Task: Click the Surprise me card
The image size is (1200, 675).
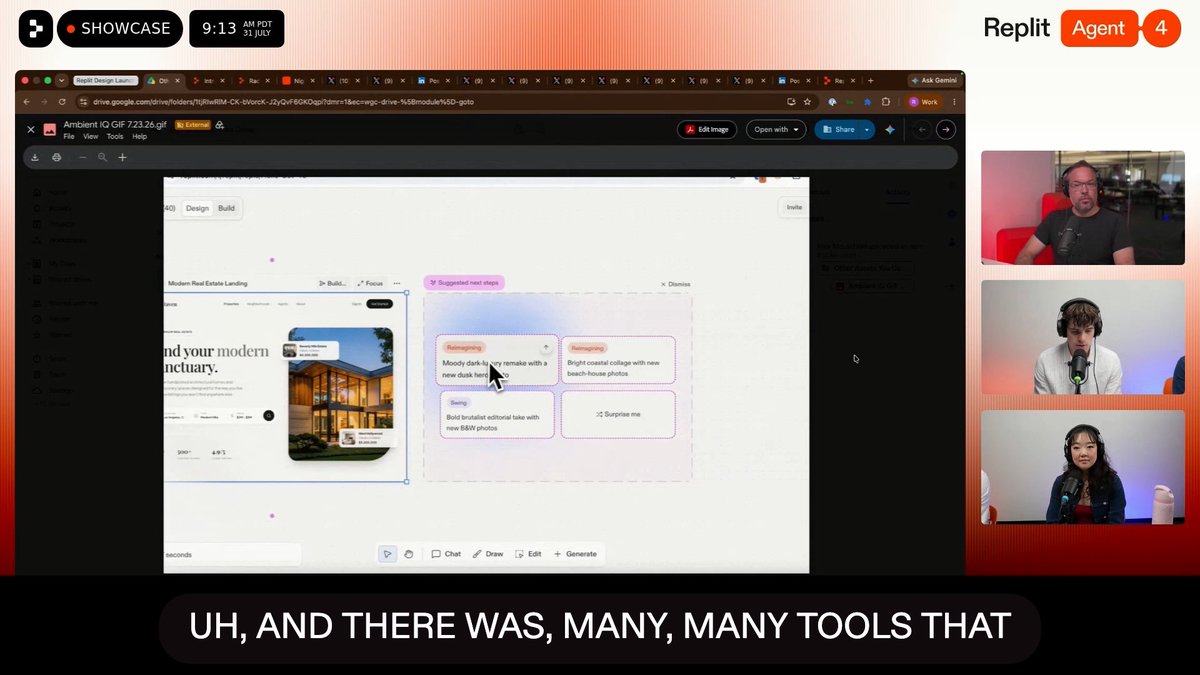Action: pos(618,414)
